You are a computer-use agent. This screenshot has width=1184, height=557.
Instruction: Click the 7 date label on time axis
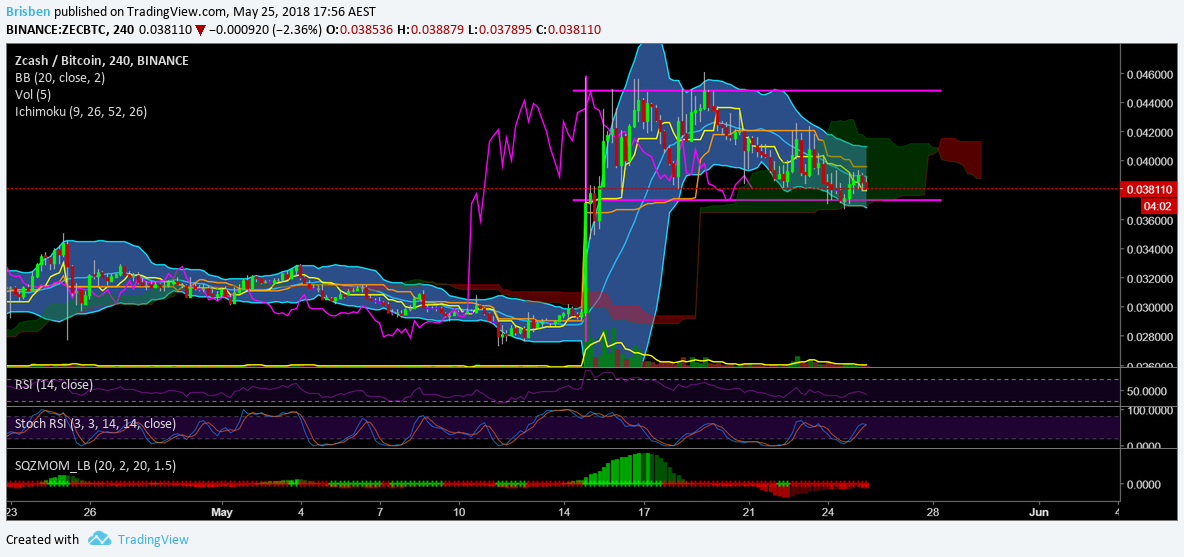click(x=380, y=512)
